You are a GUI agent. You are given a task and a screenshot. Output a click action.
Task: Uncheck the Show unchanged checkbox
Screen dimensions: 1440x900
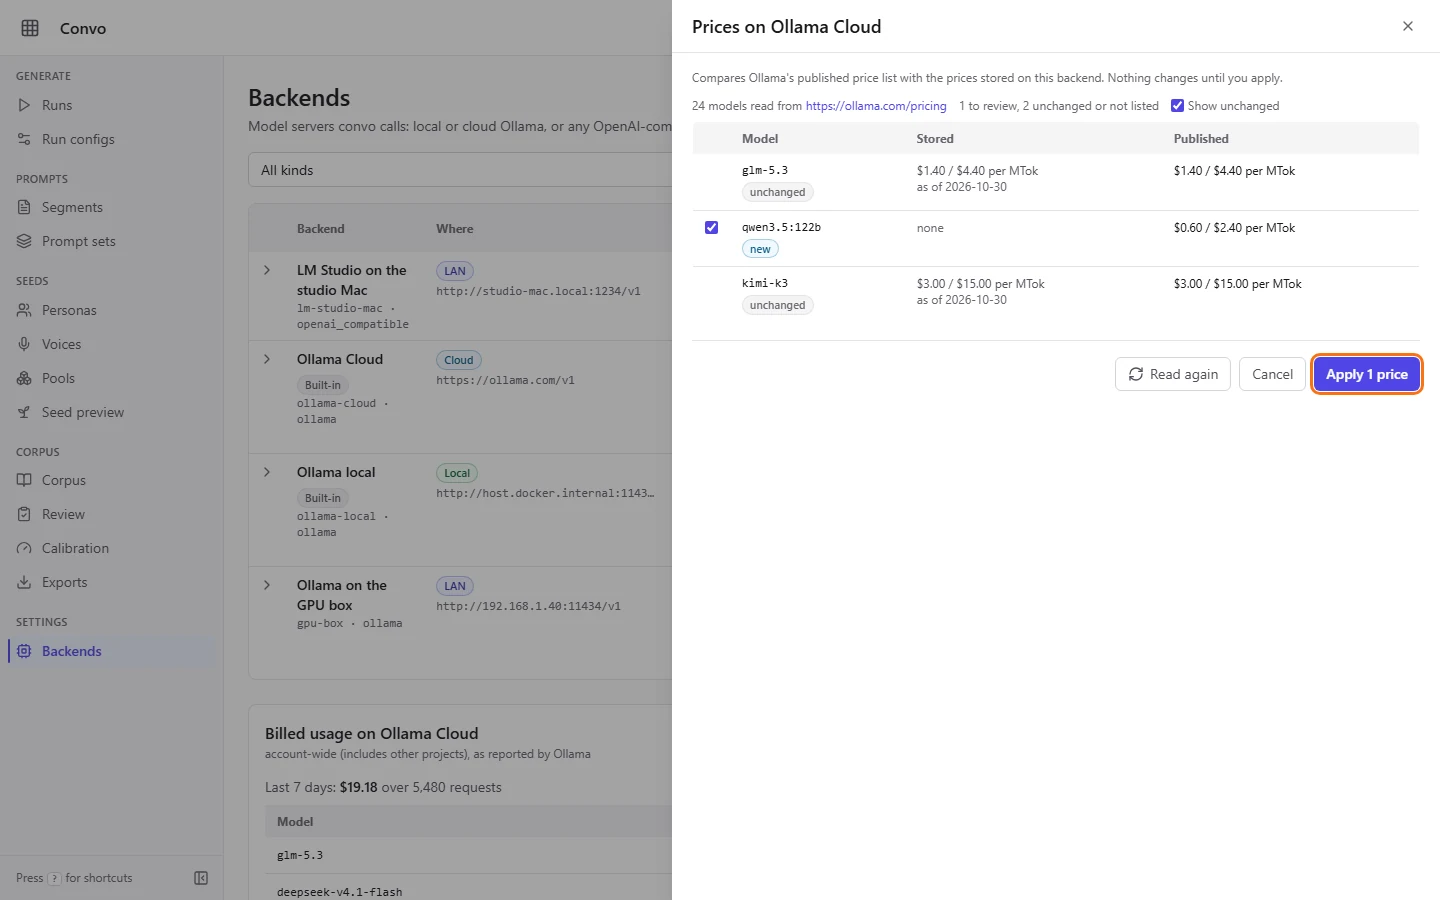click(x=1177, y=106)
